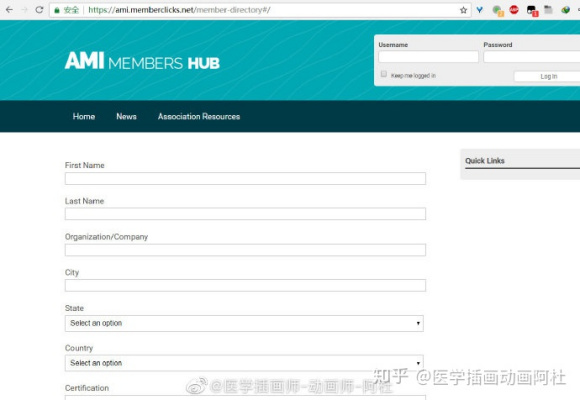Click the globe extension icon
Image resolution: width=580 pixels, height=400 pixels.
[566, 10]
